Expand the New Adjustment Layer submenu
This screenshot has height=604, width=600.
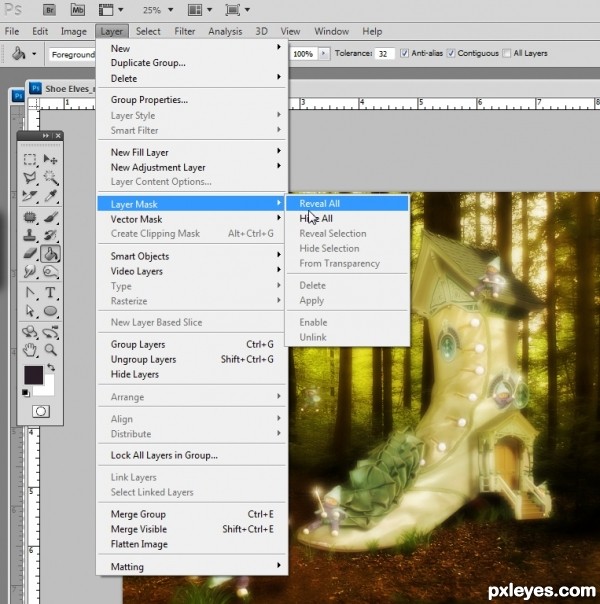(192, 167)
